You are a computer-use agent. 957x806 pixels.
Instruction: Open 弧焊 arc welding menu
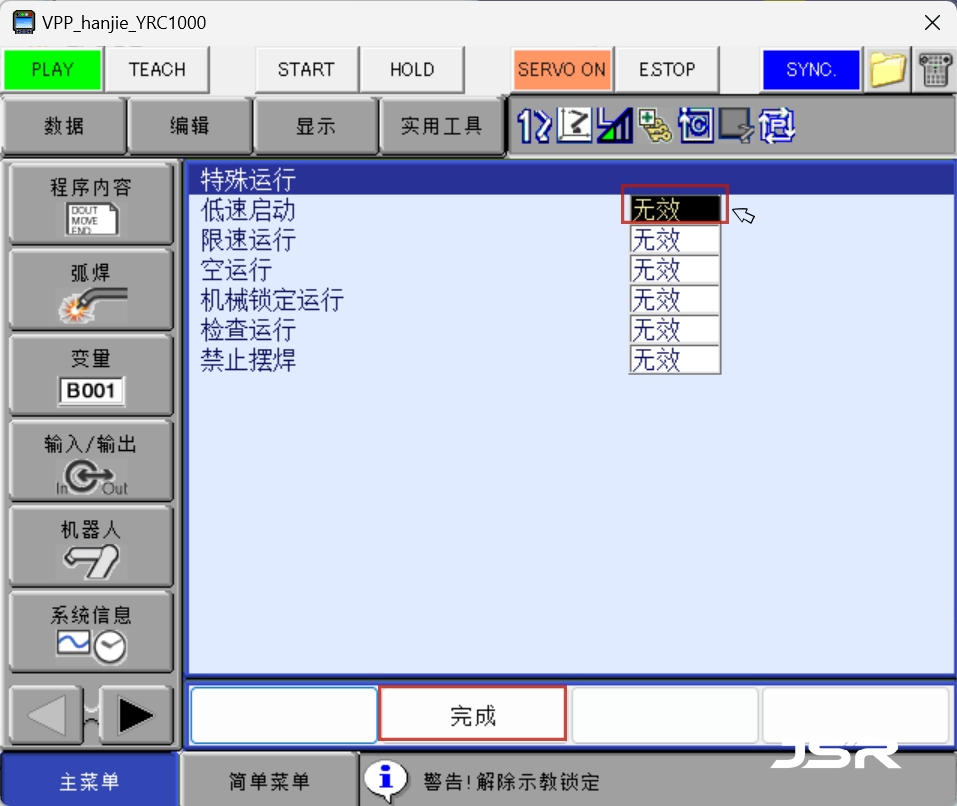pyautogui.click(x=91, y=290)
